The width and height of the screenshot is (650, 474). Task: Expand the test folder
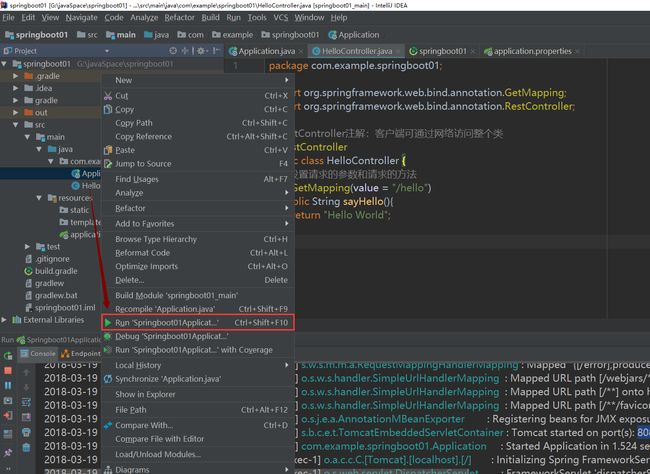[27, 247]
